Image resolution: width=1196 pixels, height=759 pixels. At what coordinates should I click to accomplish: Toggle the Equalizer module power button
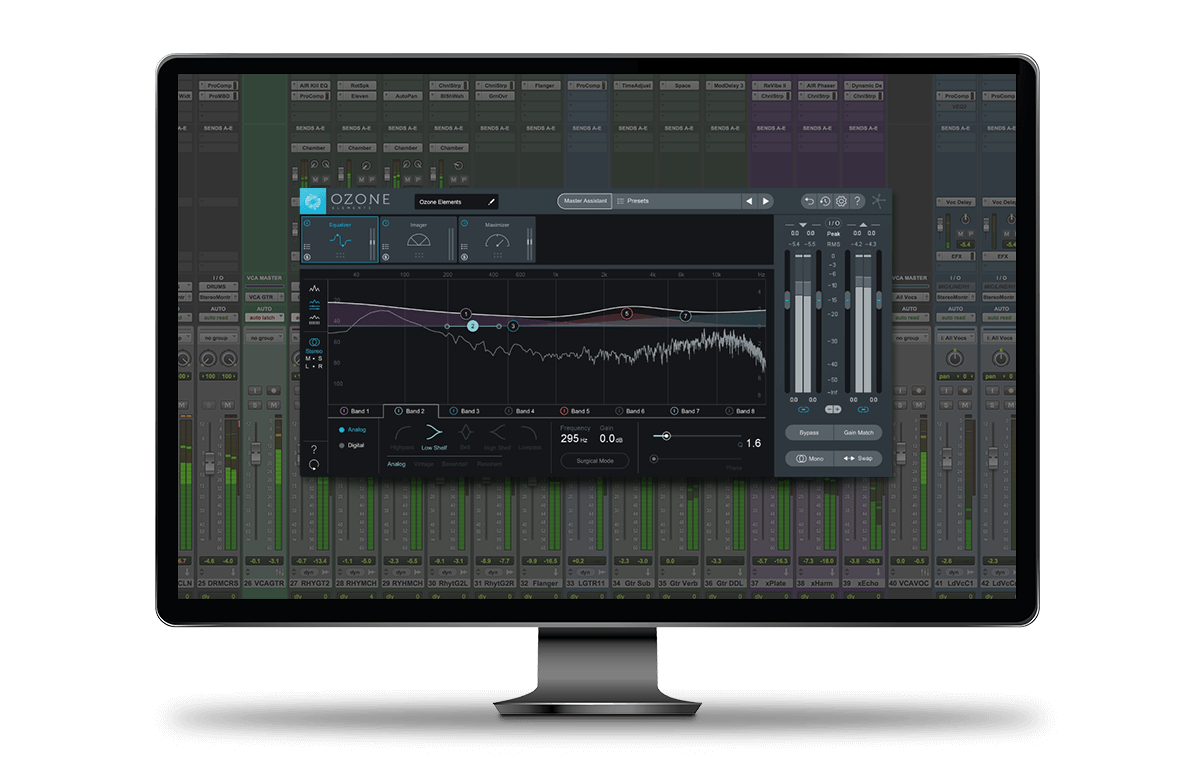307,224
